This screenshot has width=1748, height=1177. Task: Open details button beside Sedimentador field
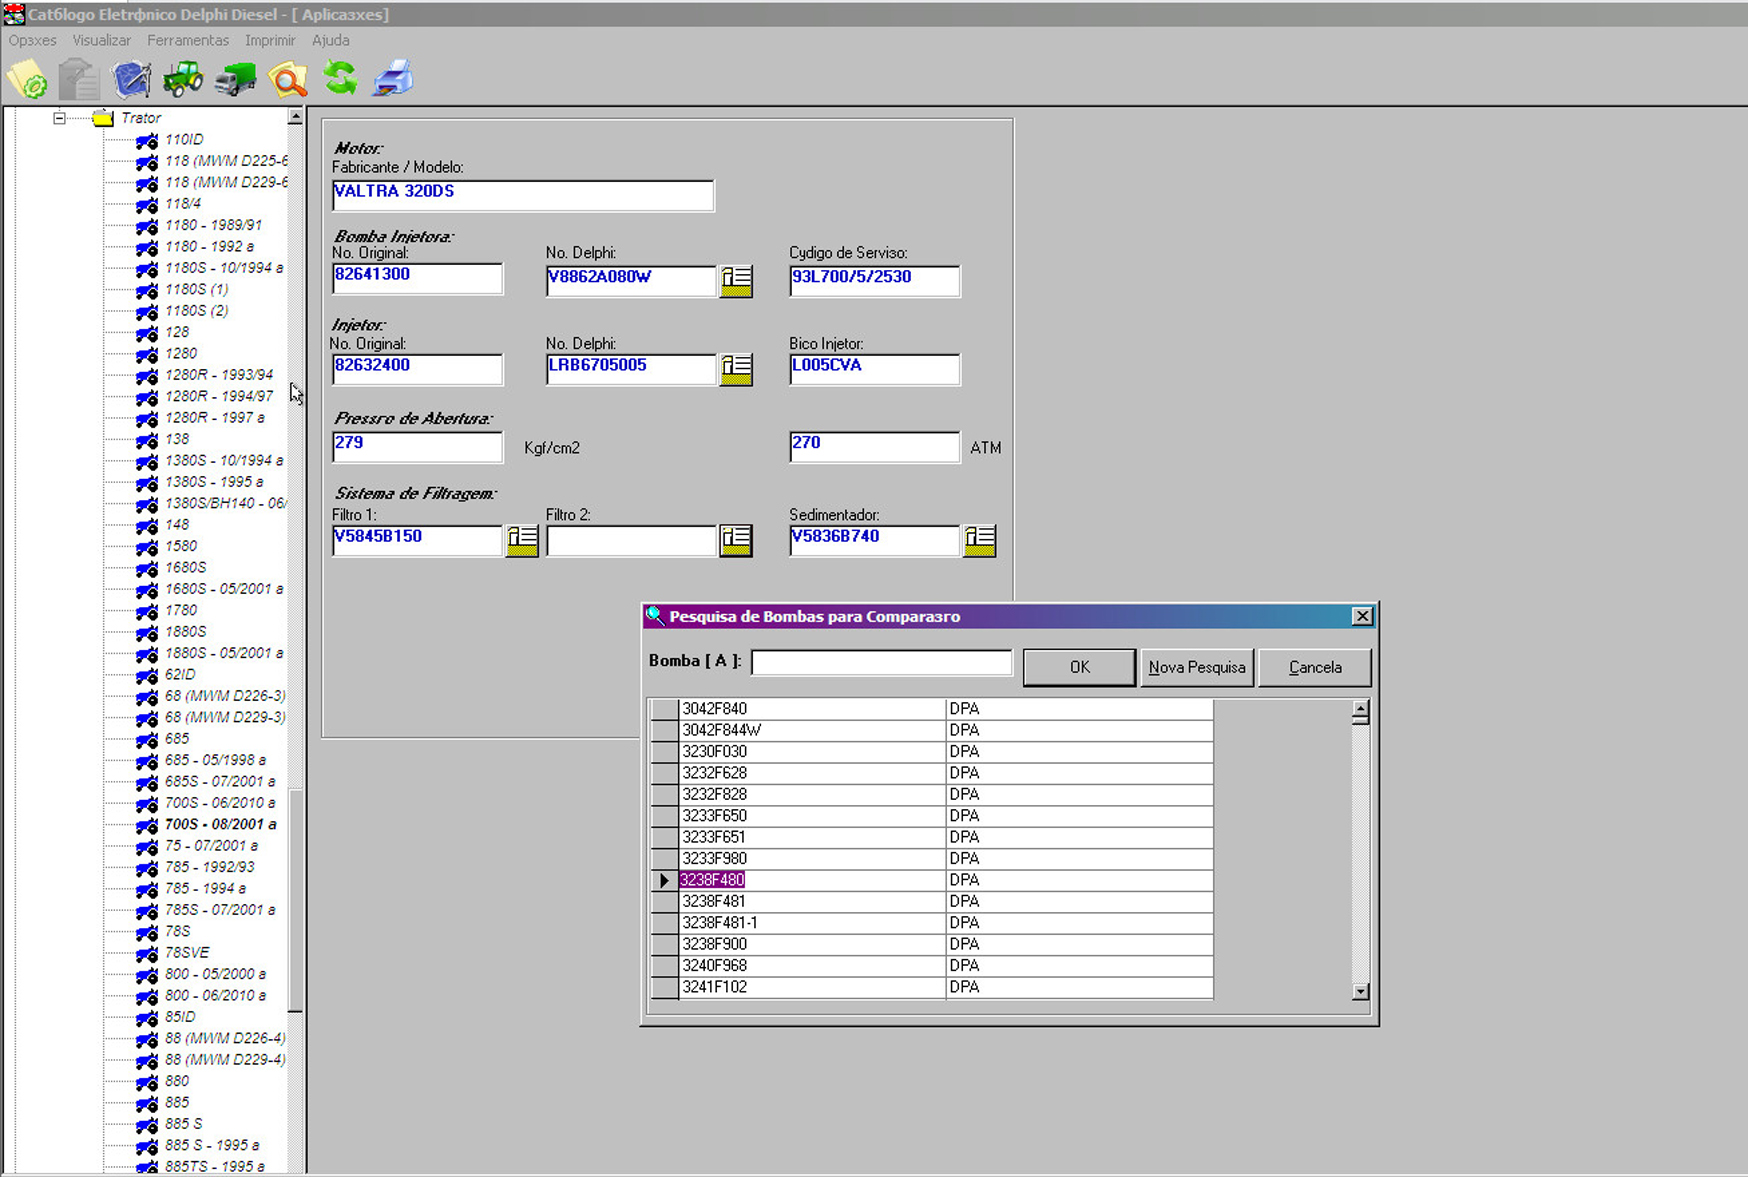979,540
